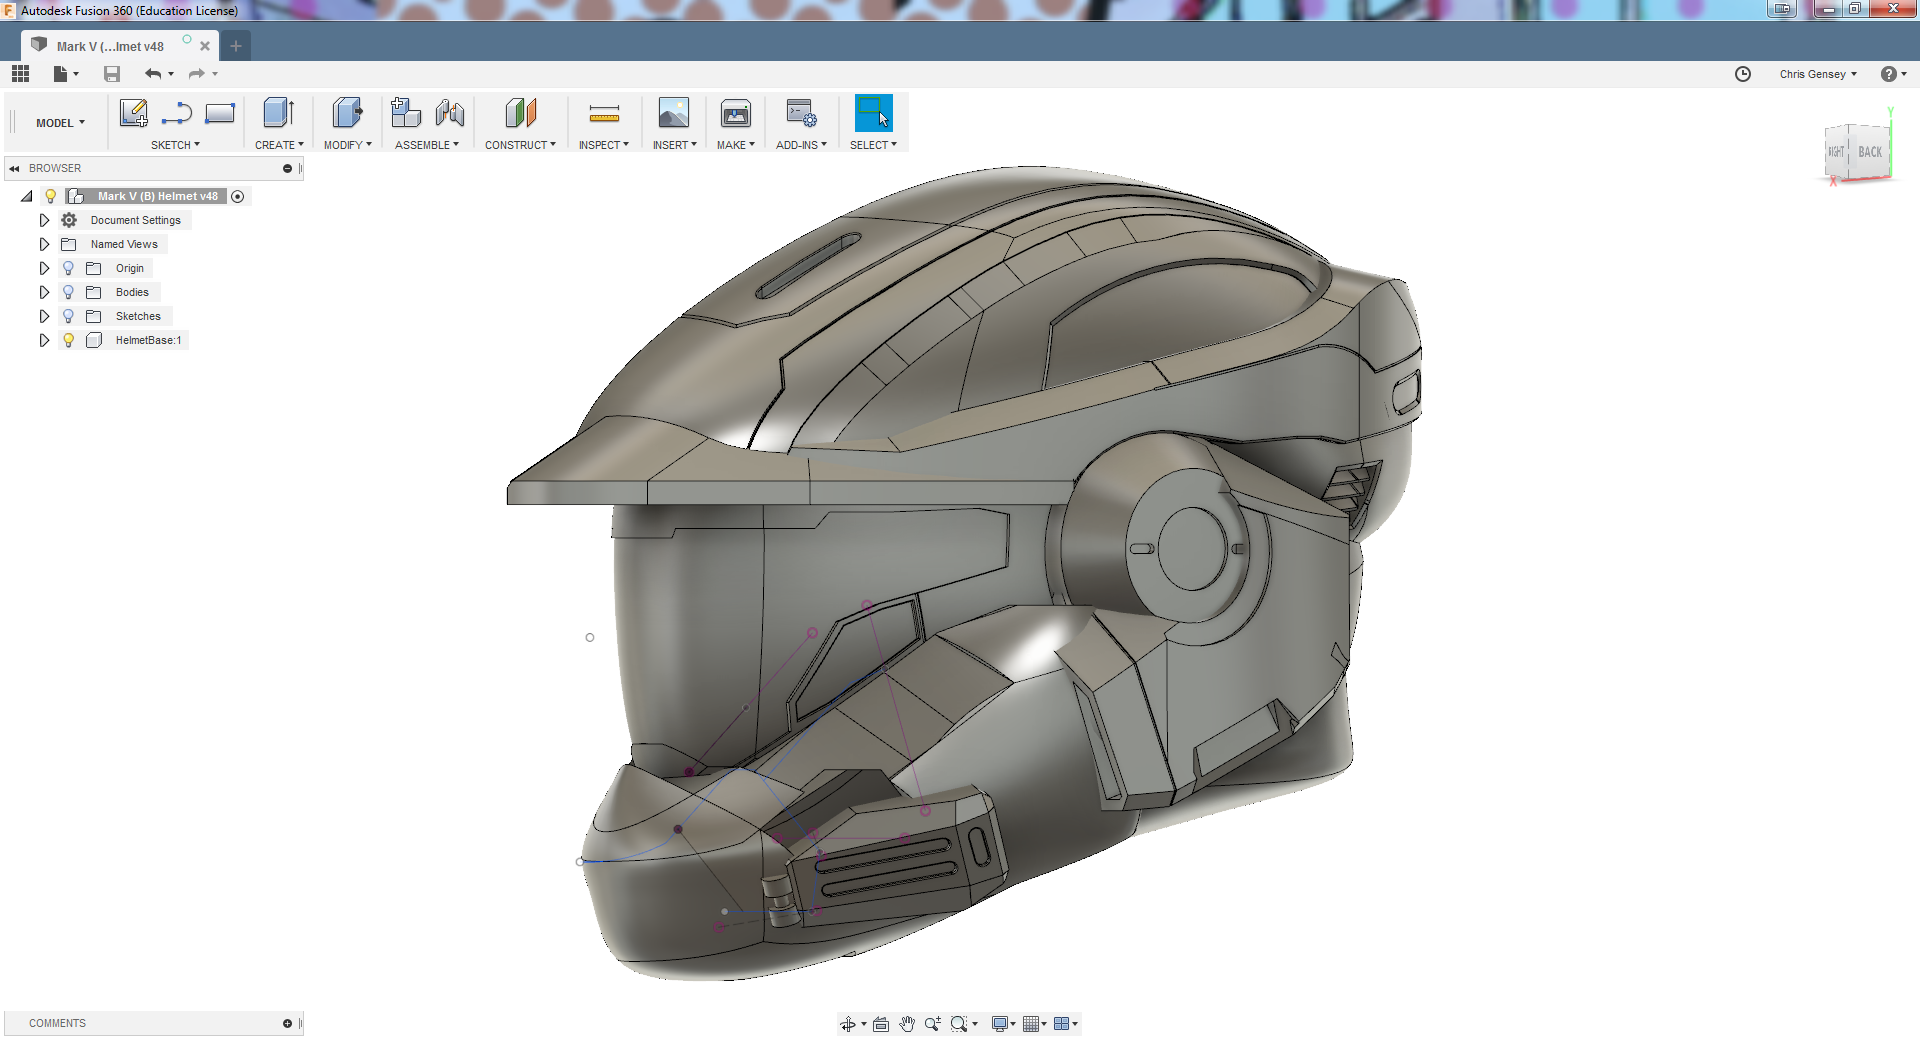This screenshot has height=1040, width=1920.
Task: Click the Pan hand tool
Action: tap(906, 1024)
